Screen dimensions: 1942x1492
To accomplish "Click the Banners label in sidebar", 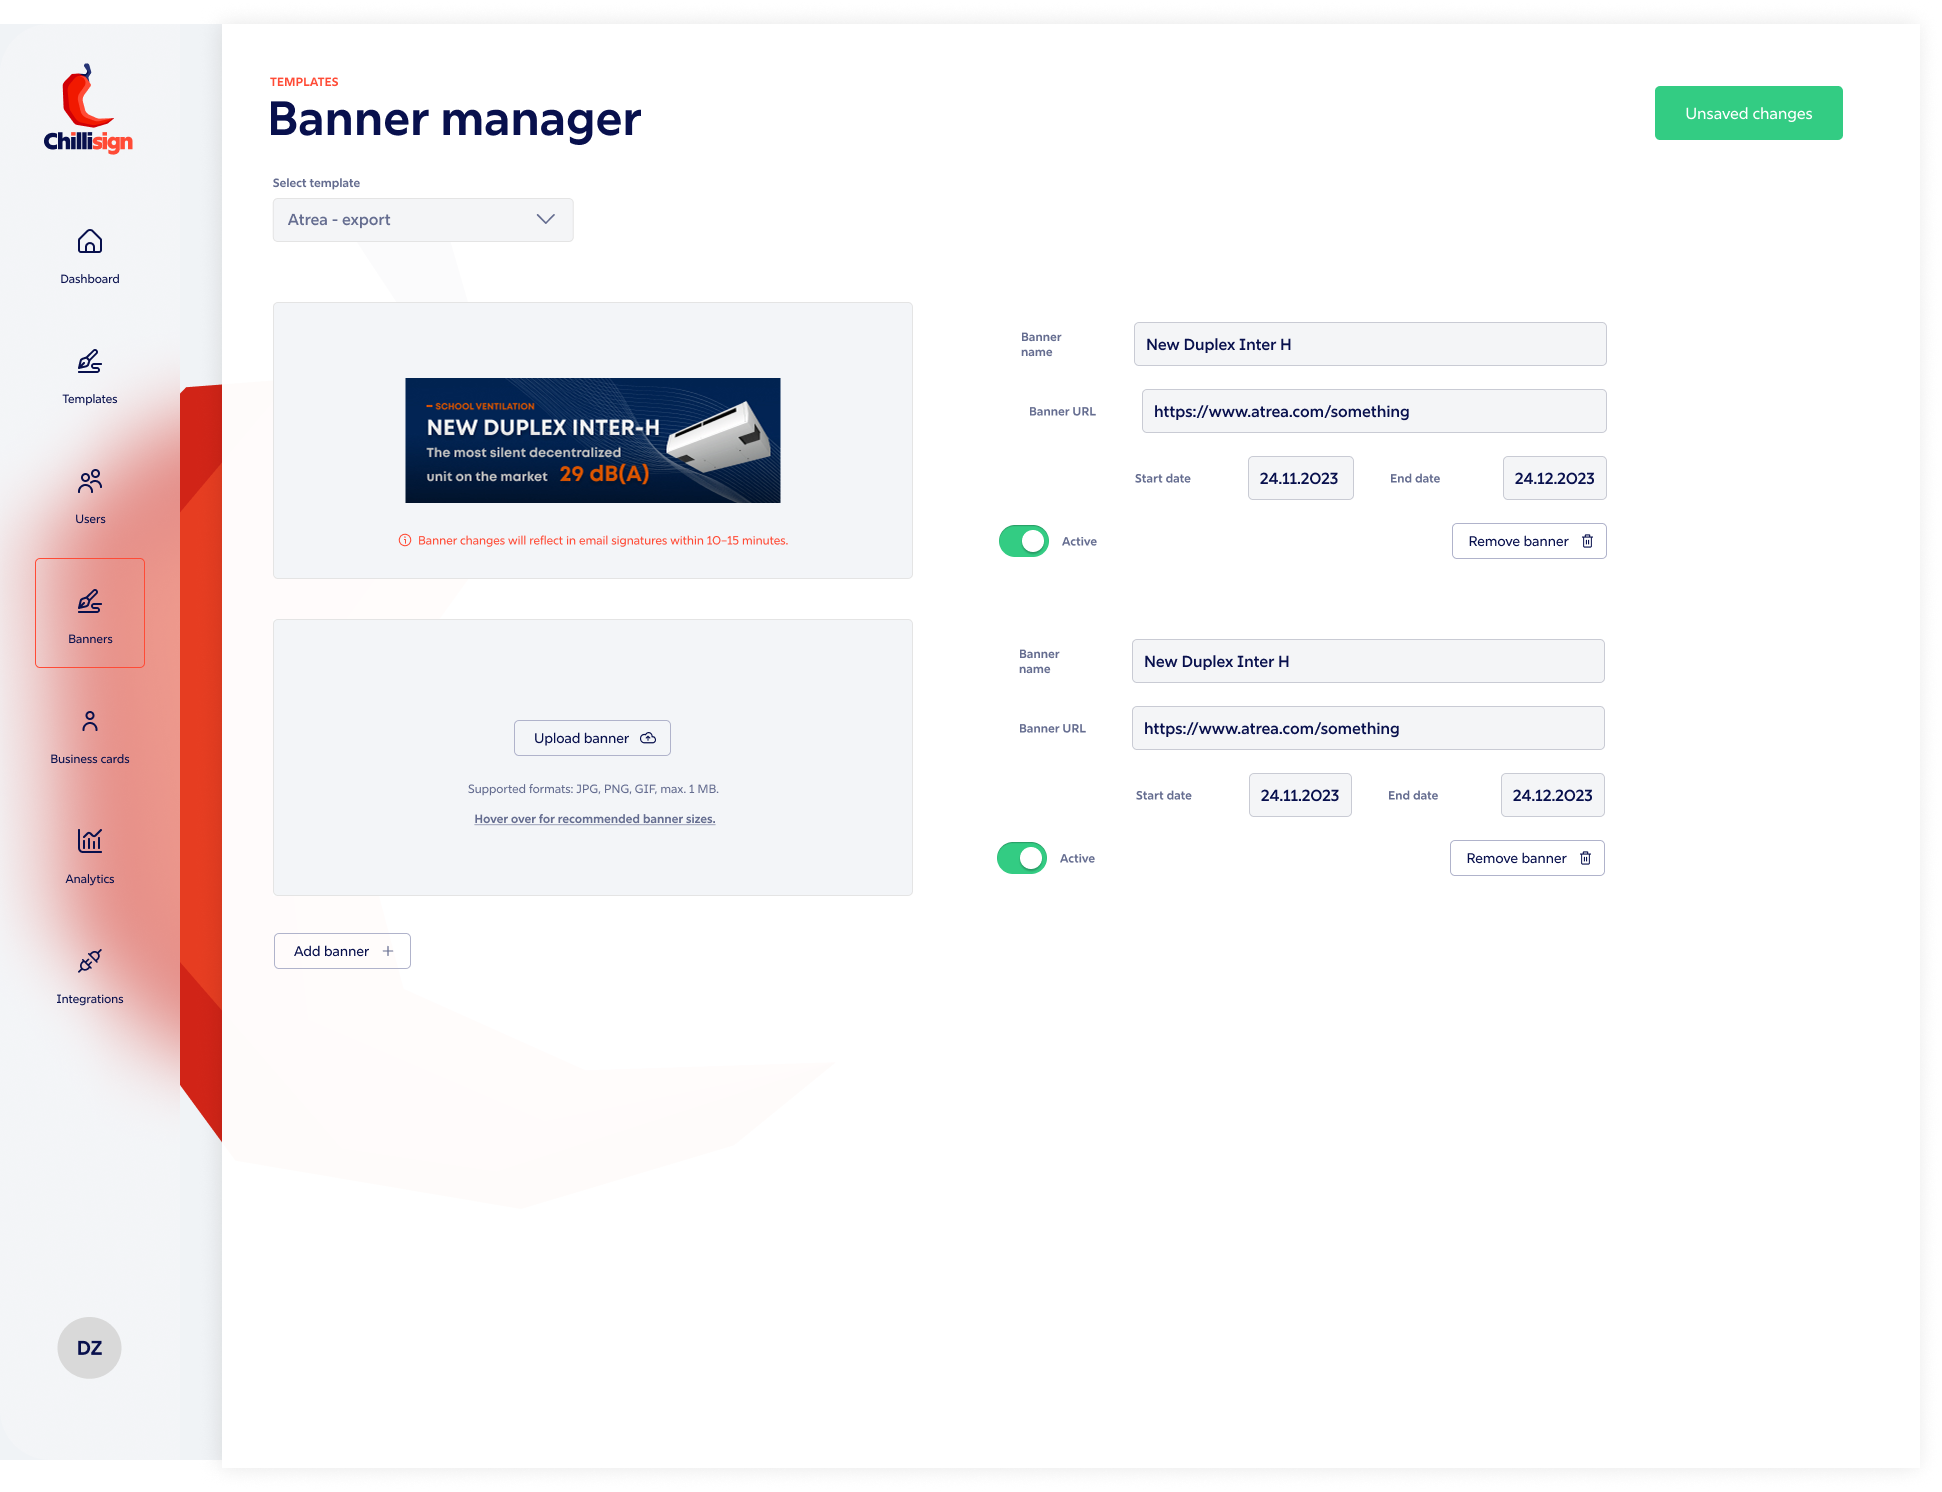I will point(90,639).
